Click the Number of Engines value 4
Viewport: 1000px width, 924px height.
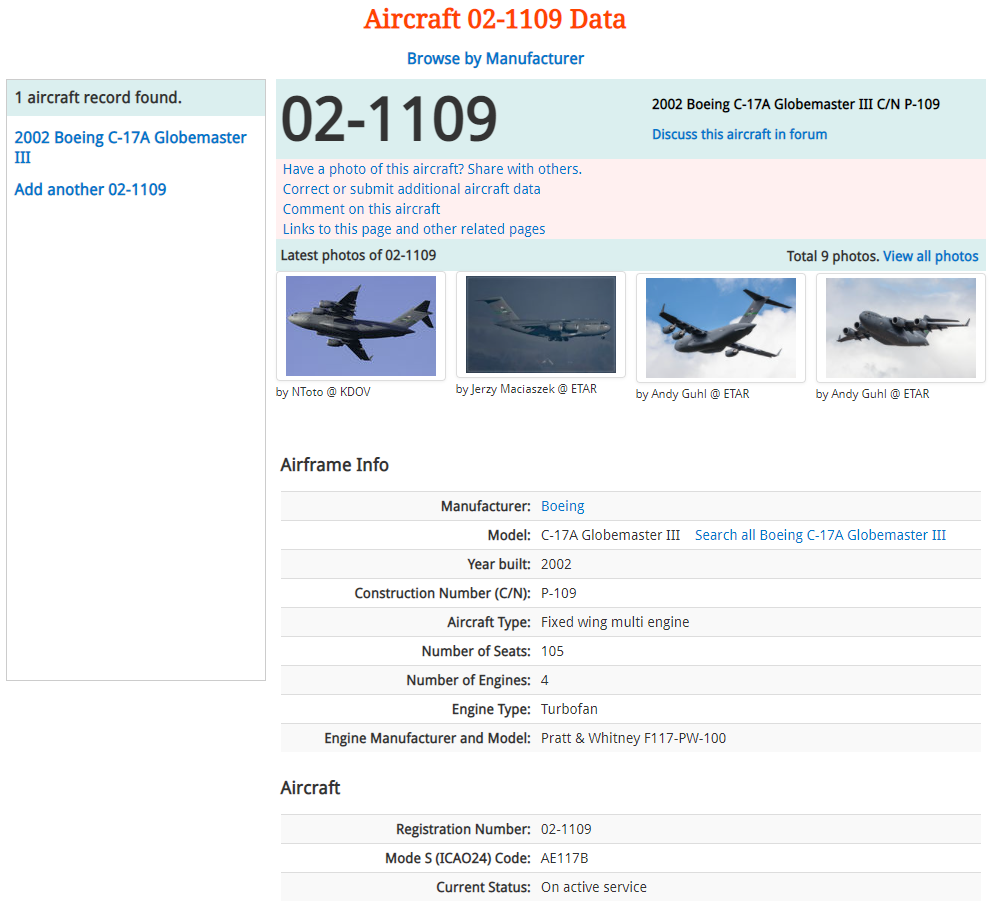[x=545, y=680]
